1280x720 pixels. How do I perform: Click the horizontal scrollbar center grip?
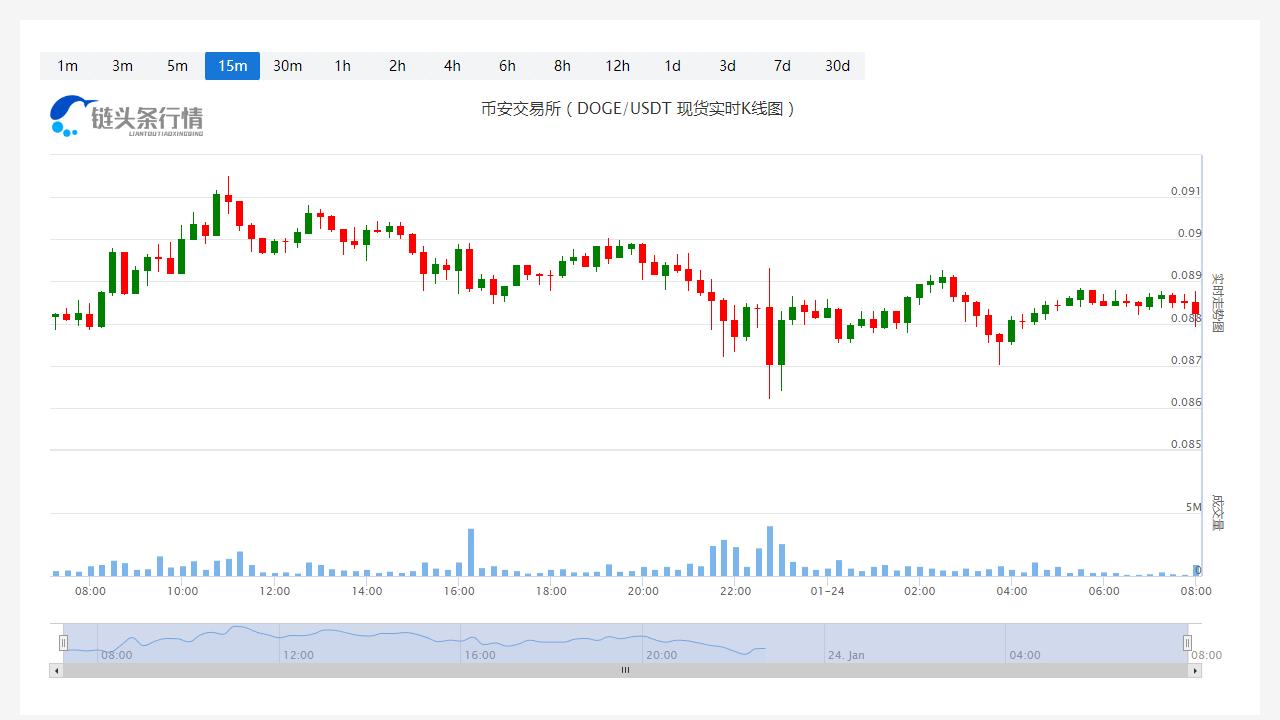625,671
